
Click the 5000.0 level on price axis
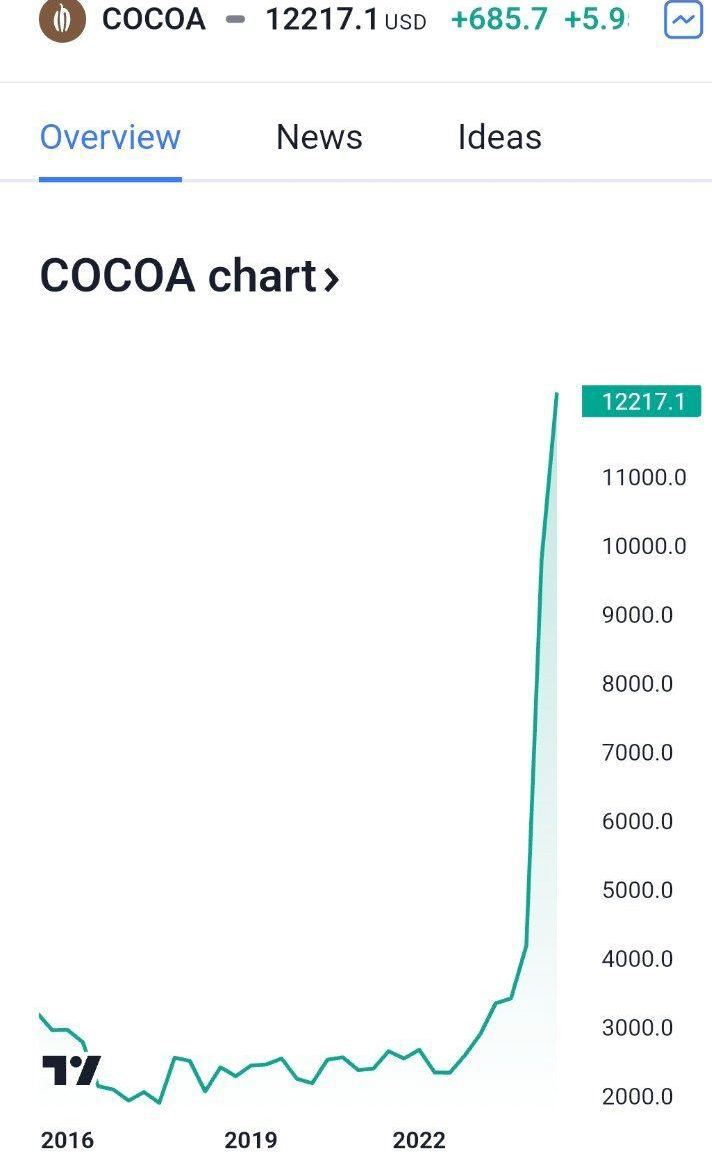(637, 890)
